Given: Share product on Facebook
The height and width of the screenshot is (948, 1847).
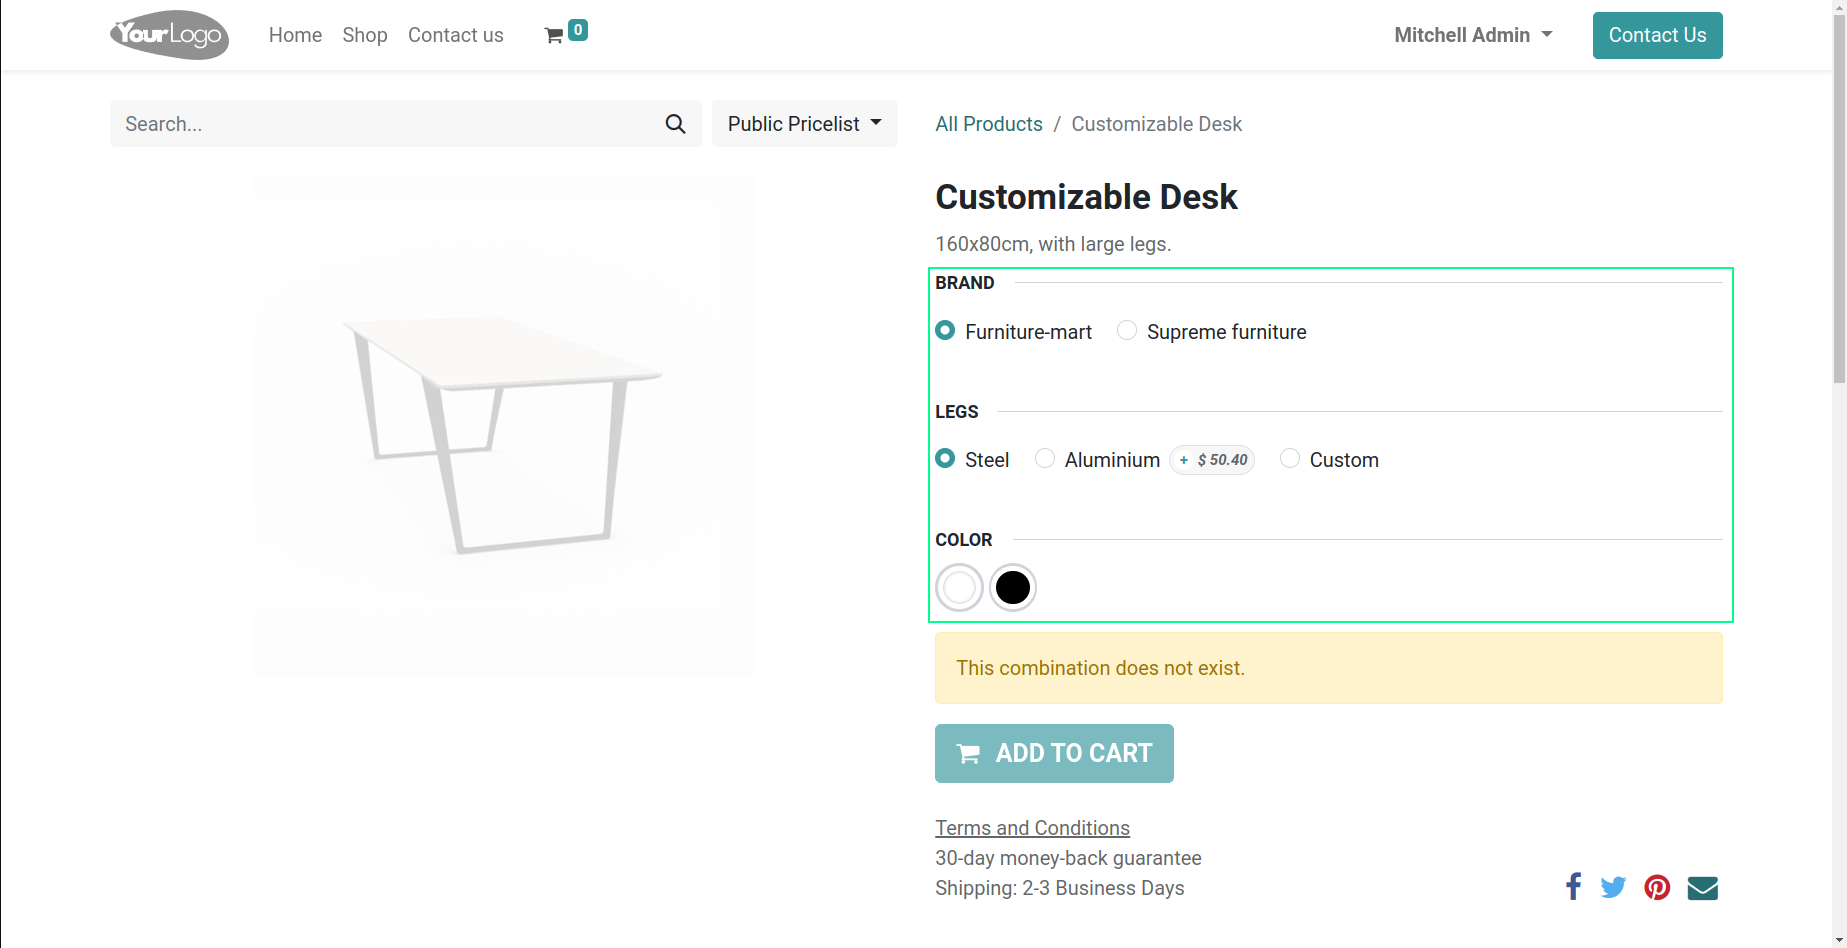Looking at the screenshot, I should pos(1573,887).
